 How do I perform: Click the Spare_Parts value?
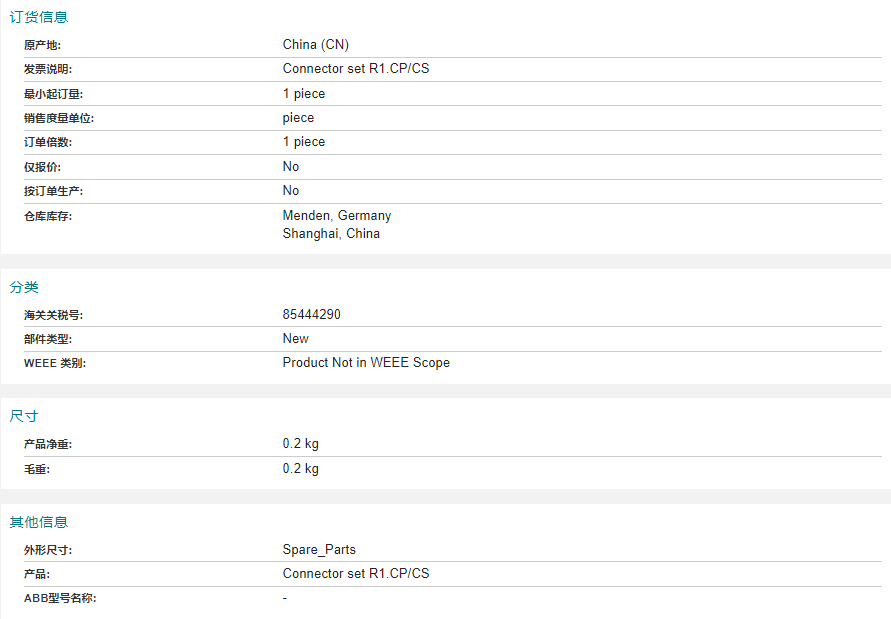[x=319, y=550]
